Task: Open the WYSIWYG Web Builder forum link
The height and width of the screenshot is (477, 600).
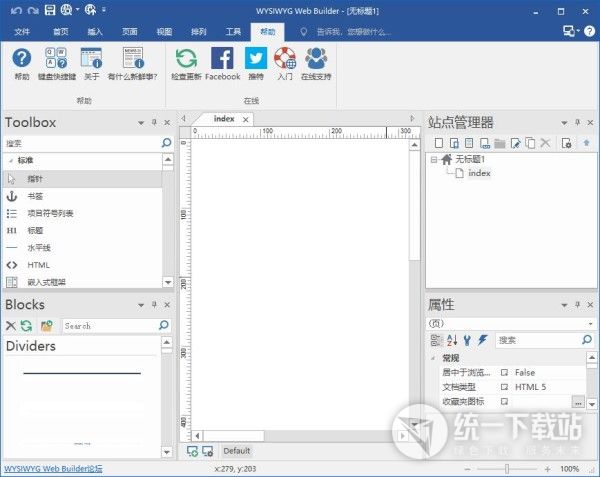Action: [53, 468]
